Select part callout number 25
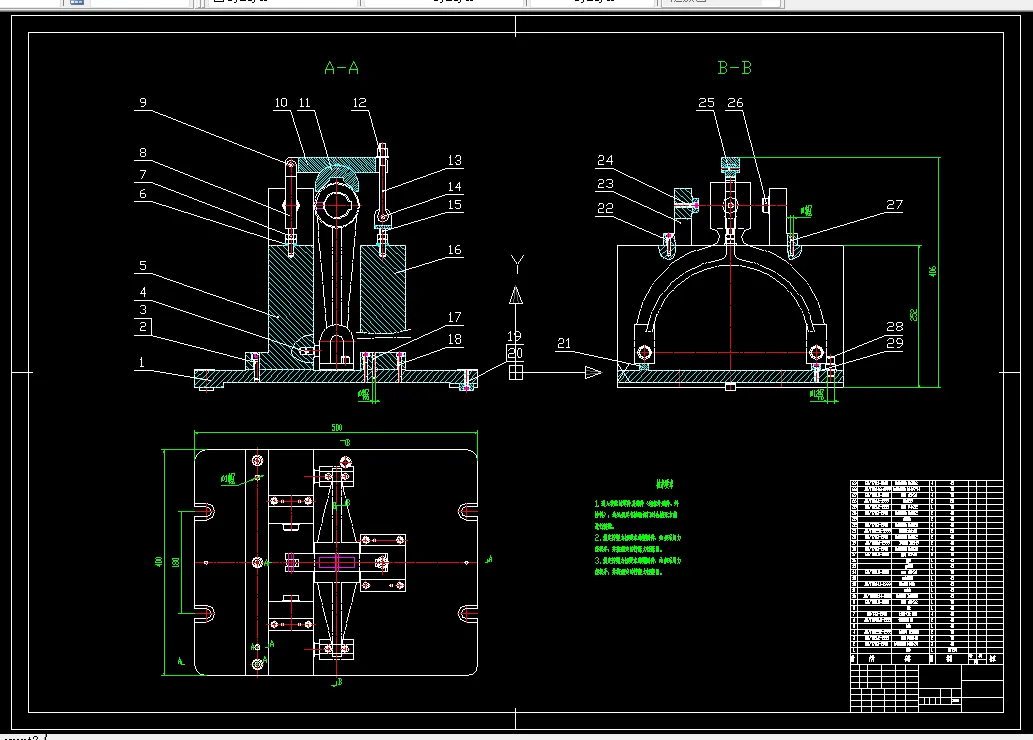Screen dimensions: 1033x740 (706, 103)
